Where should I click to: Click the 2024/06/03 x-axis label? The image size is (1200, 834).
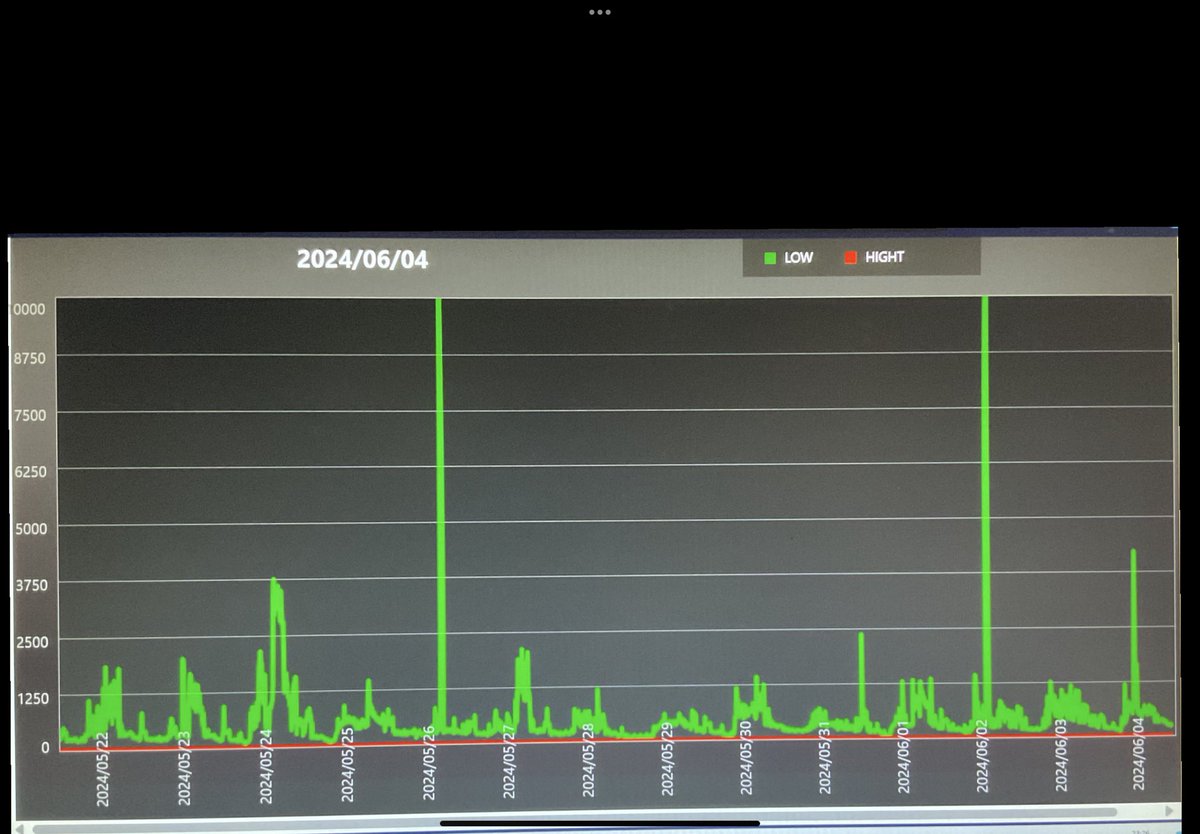click(1061, 753)
